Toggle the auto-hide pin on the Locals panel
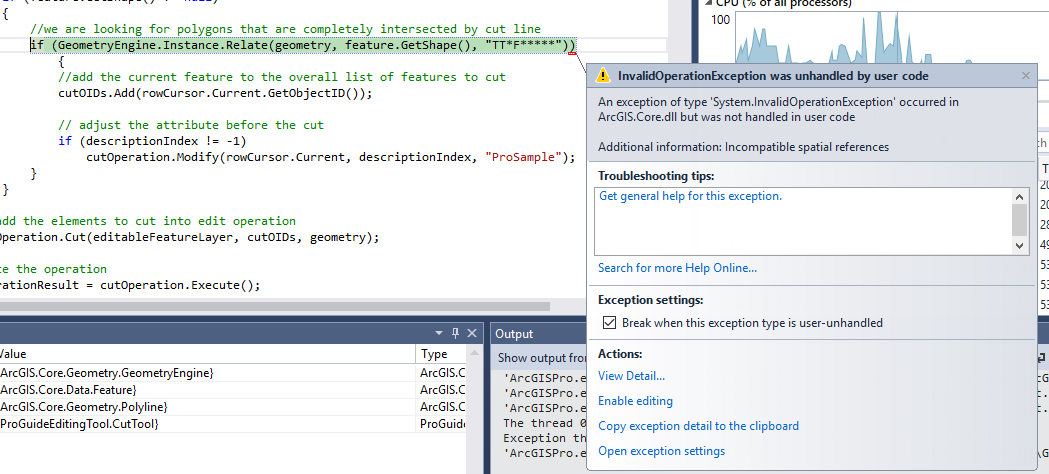This screenshot has height=474, width=1049. pyautogui.click(x=456, y=333)
